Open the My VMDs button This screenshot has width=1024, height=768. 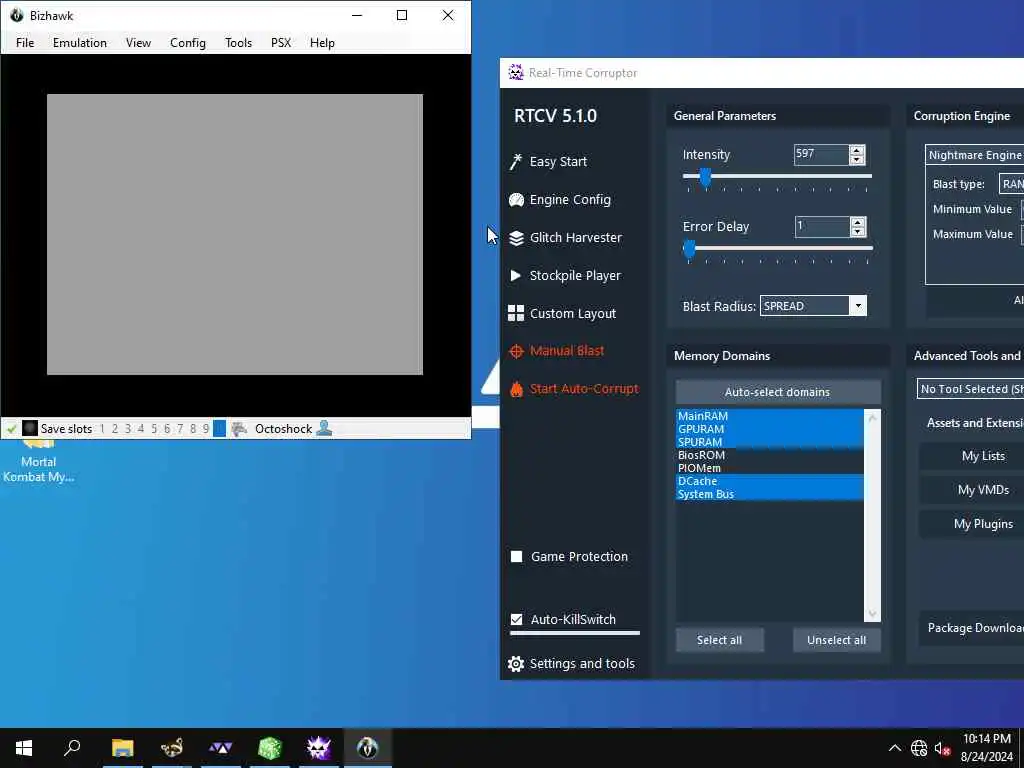pyautogui.click(x=973, y=490)
